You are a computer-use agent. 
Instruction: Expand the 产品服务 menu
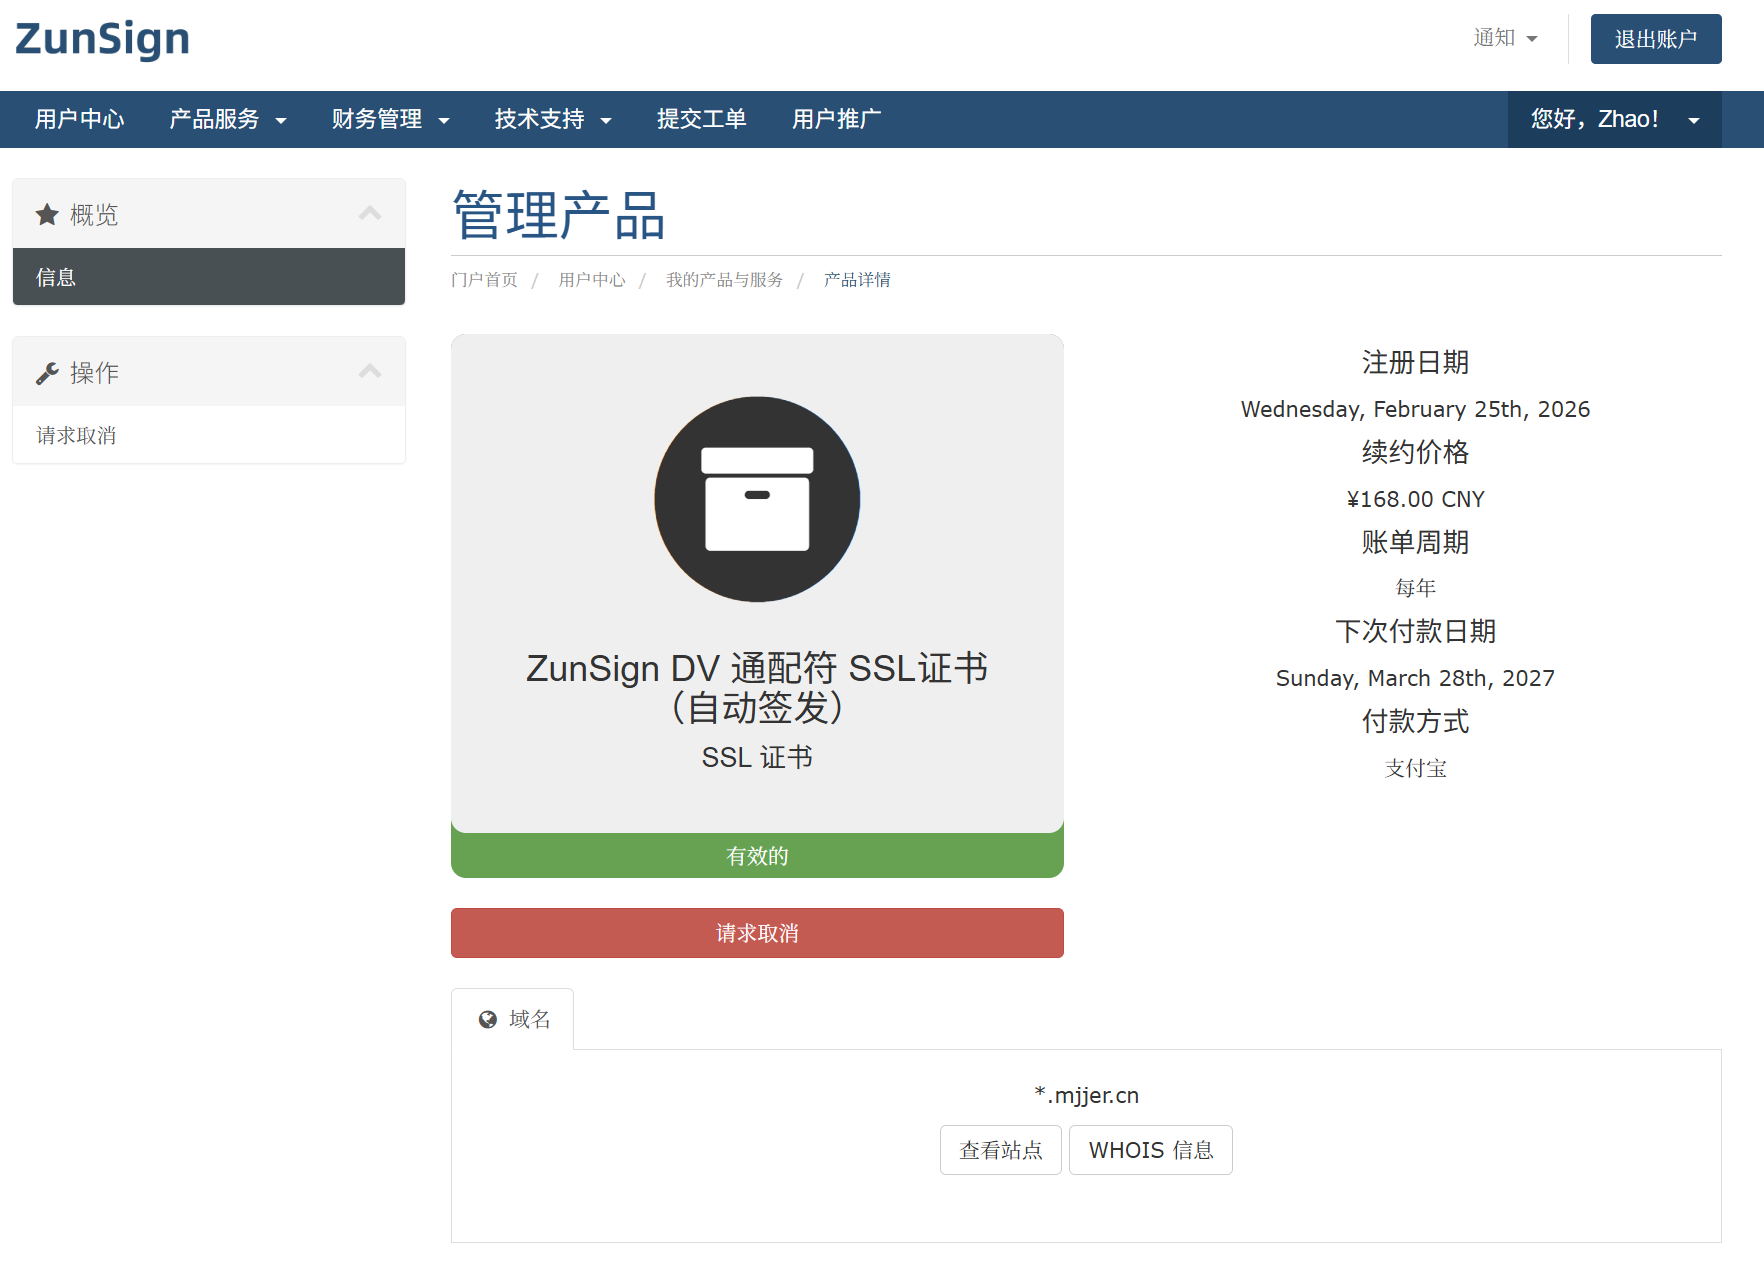tap(228, 120)
